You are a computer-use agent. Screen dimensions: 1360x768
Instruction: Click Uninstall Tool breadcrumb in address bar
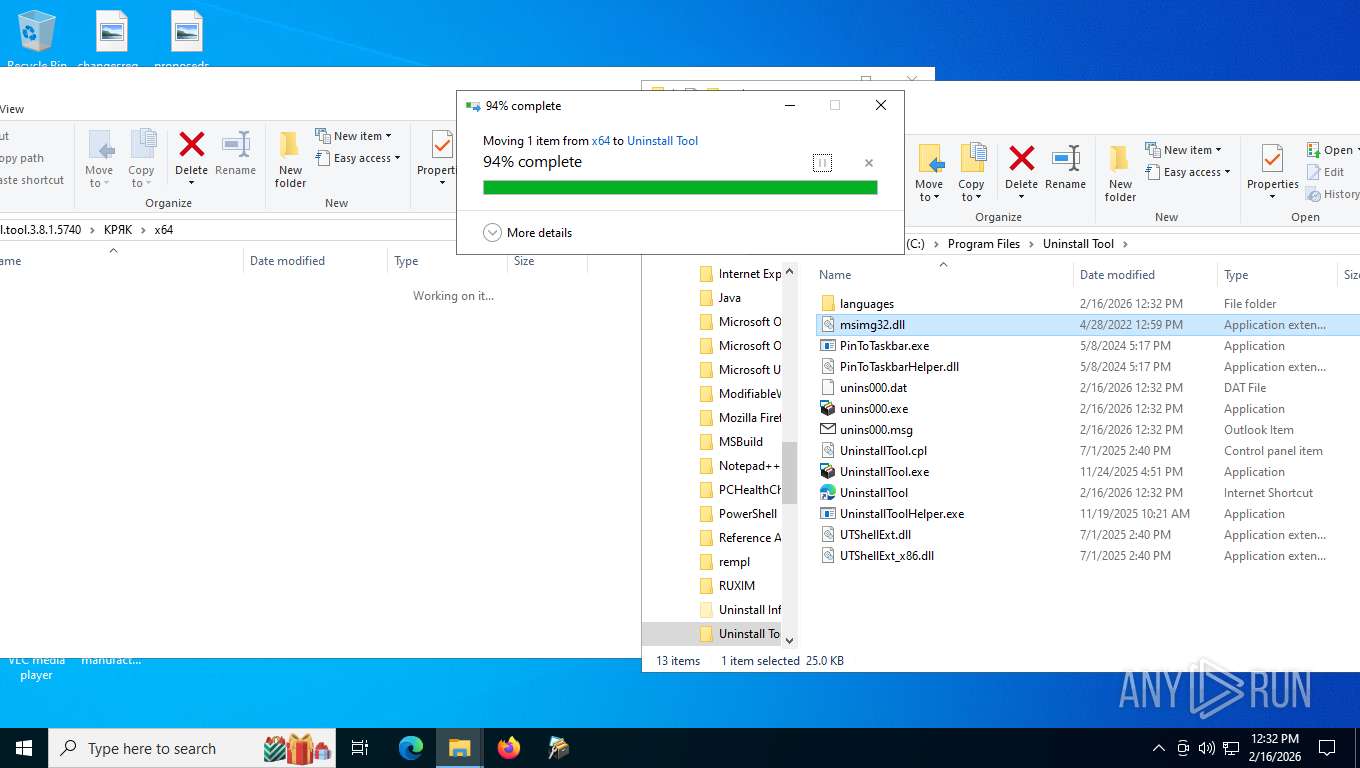tap(1078, 244)
